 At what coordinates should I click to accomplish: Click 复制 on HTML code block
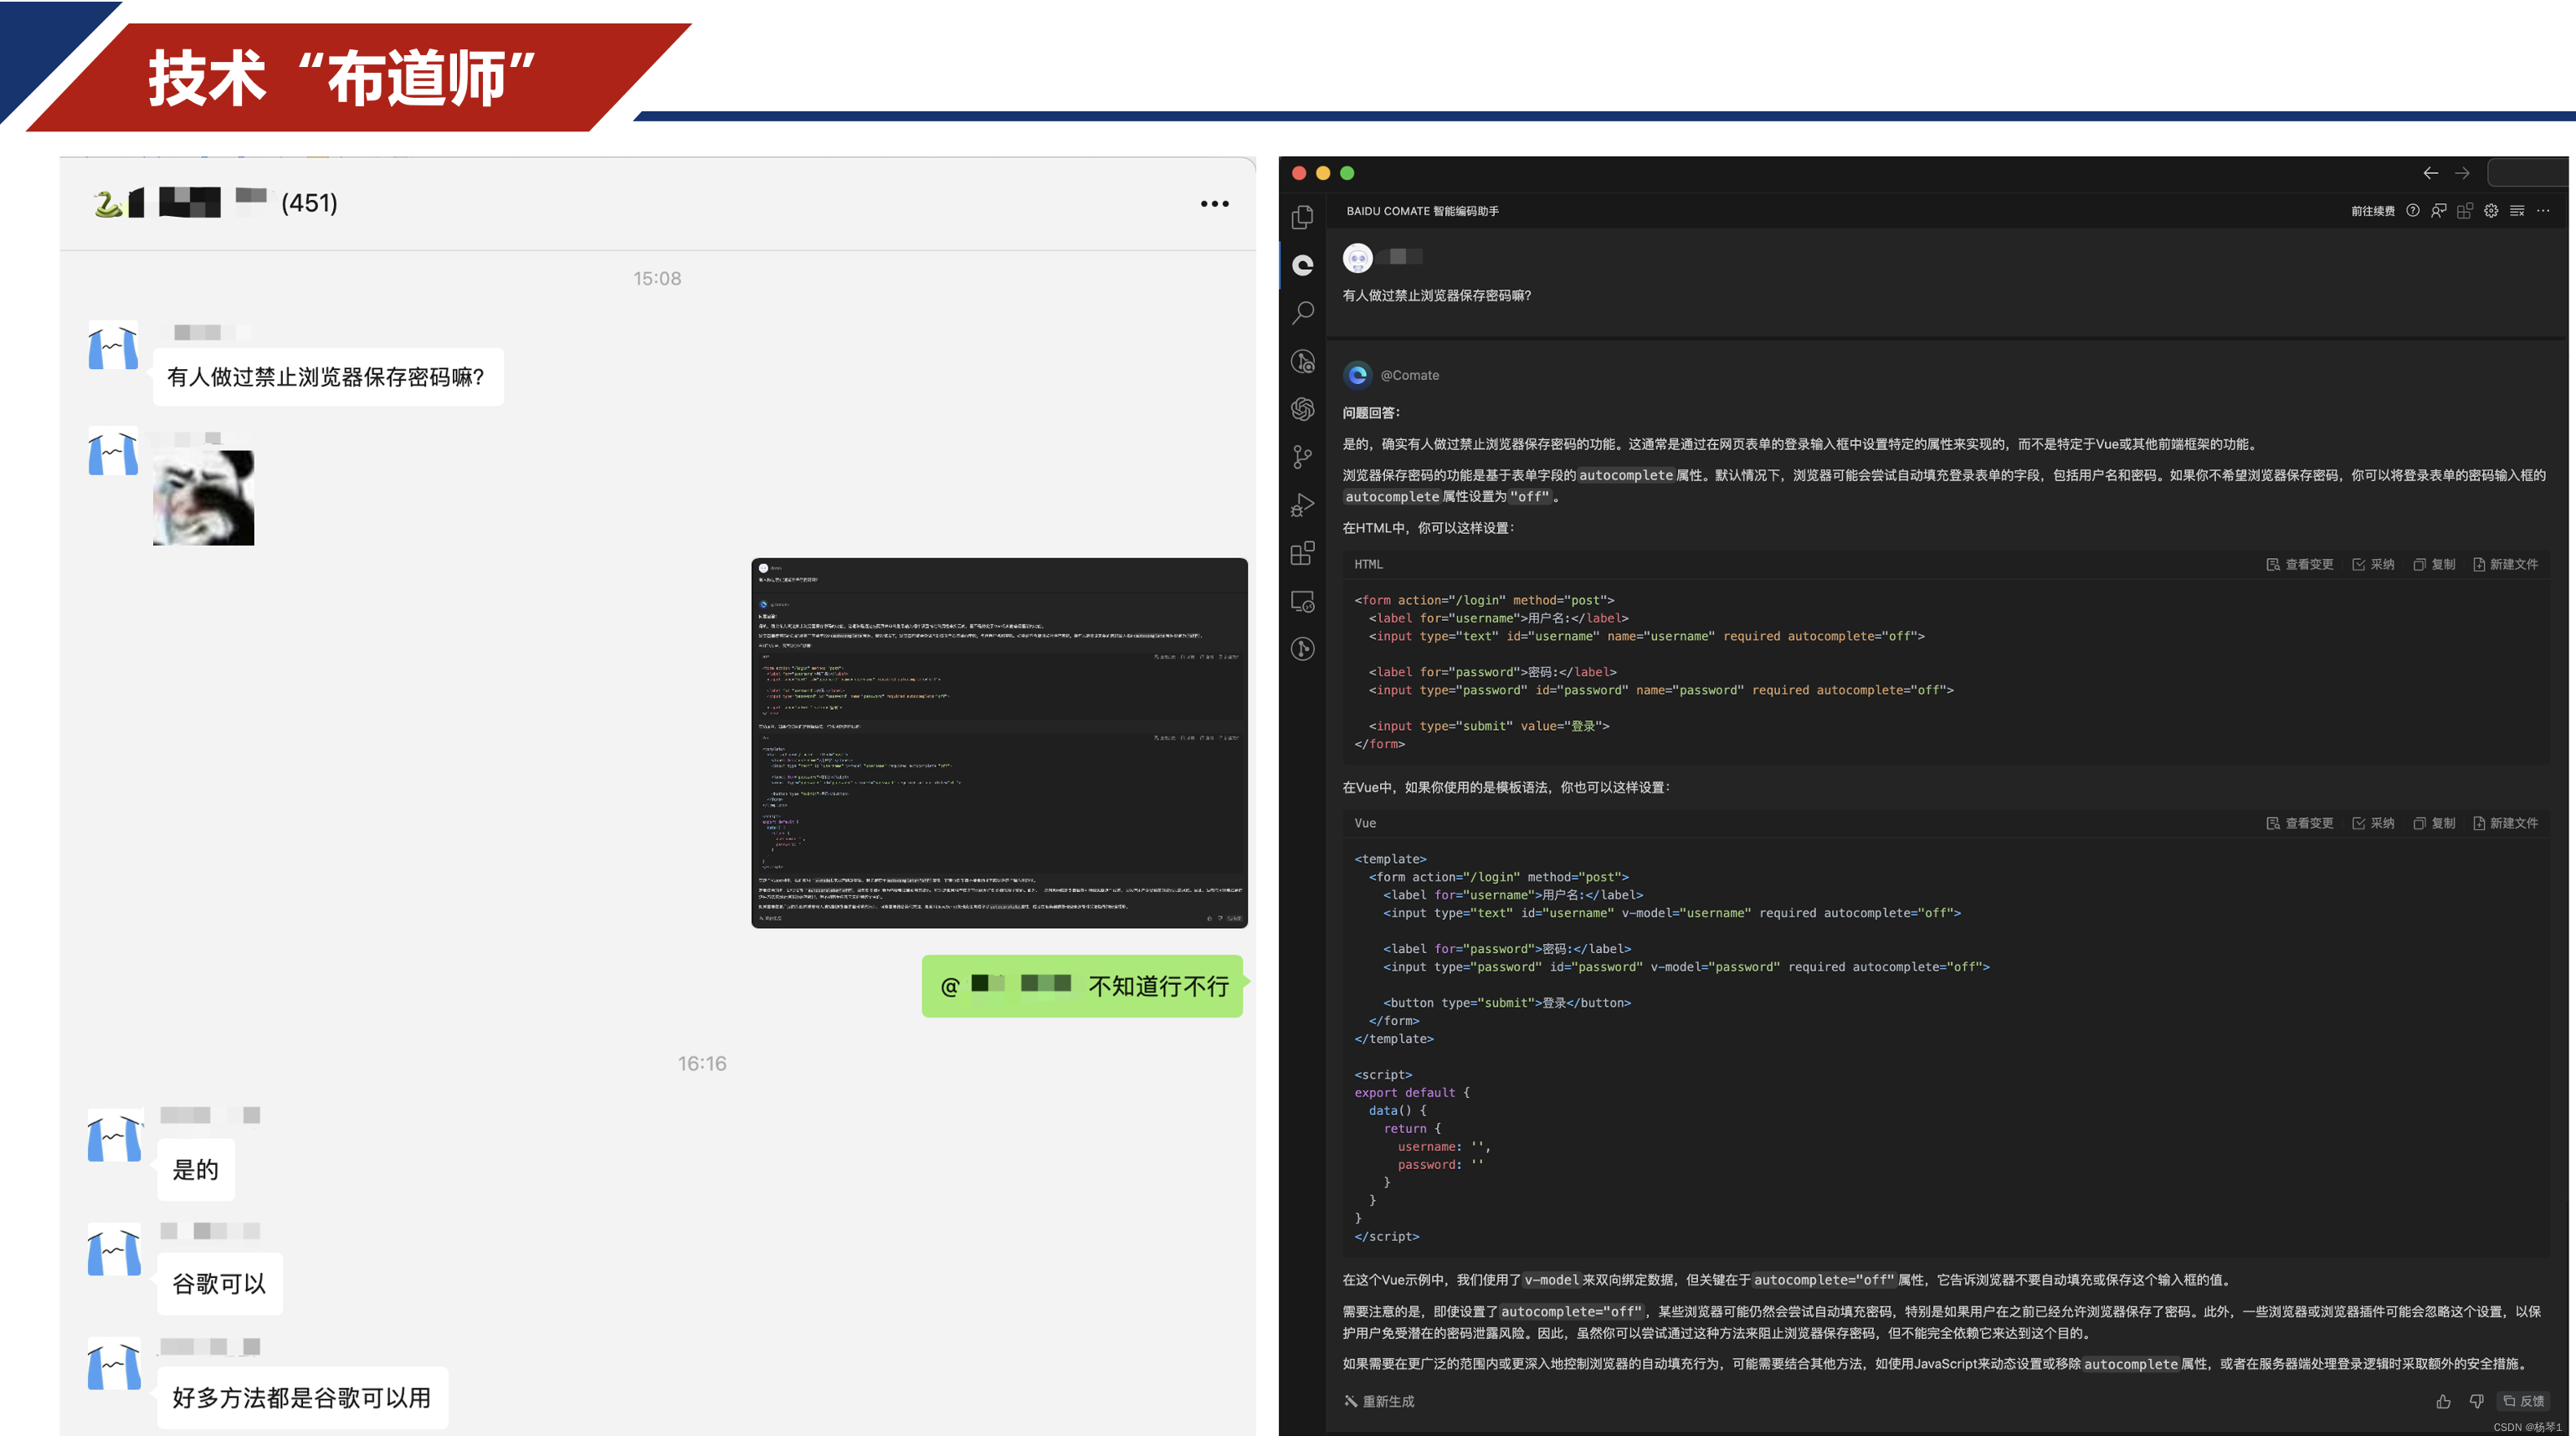pyautogui.click(x=2433, y=564)
